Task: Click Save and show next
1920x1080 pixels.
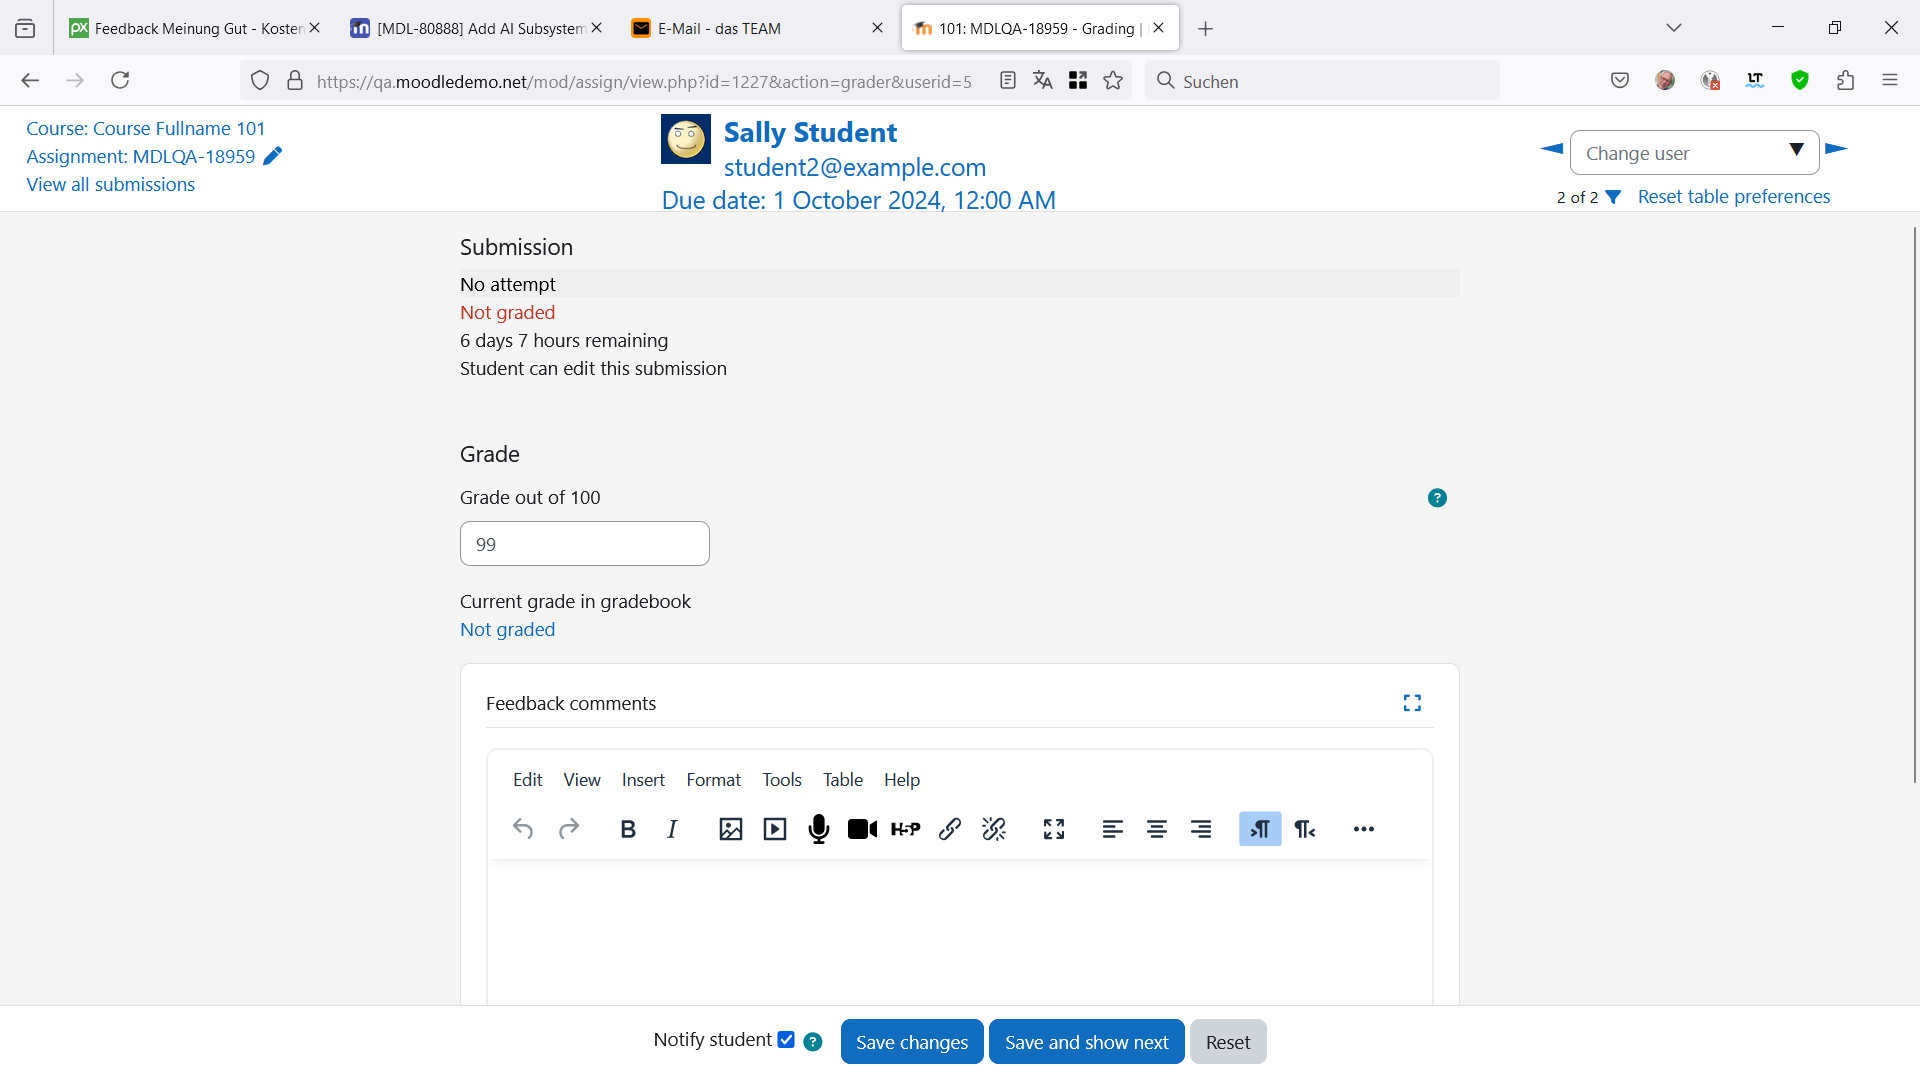Action: [1086, 1042]
